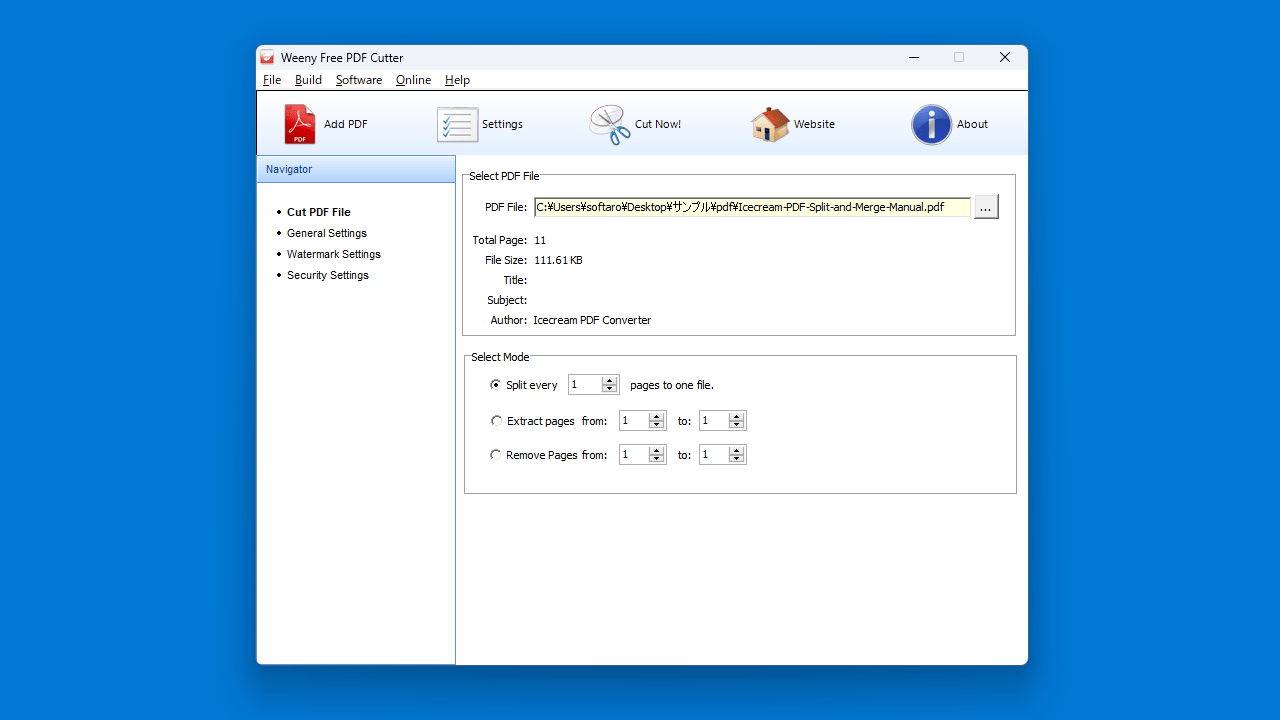
Task: Click the Add PDF toolbar label
Action: pos(346,125)
